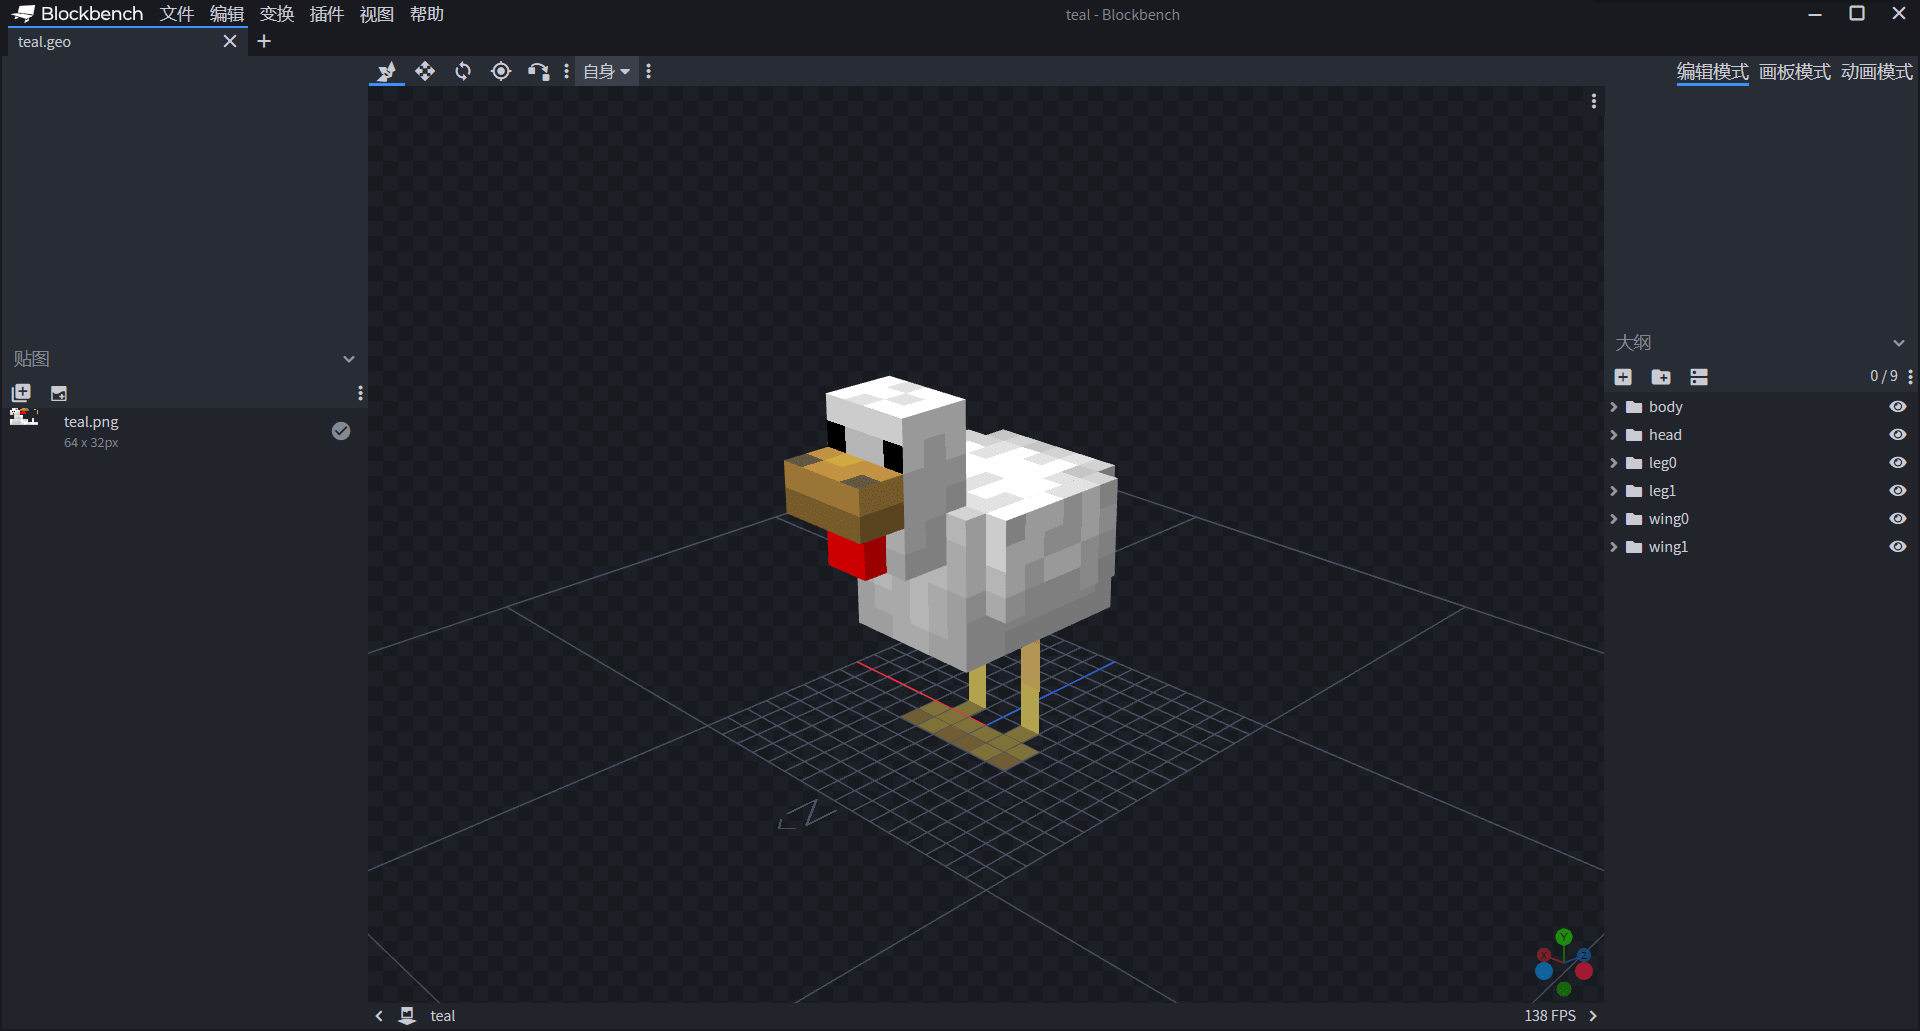Open the 编辑 menu
This screenshot has height=1031, width=1920.
coord(227,14)
